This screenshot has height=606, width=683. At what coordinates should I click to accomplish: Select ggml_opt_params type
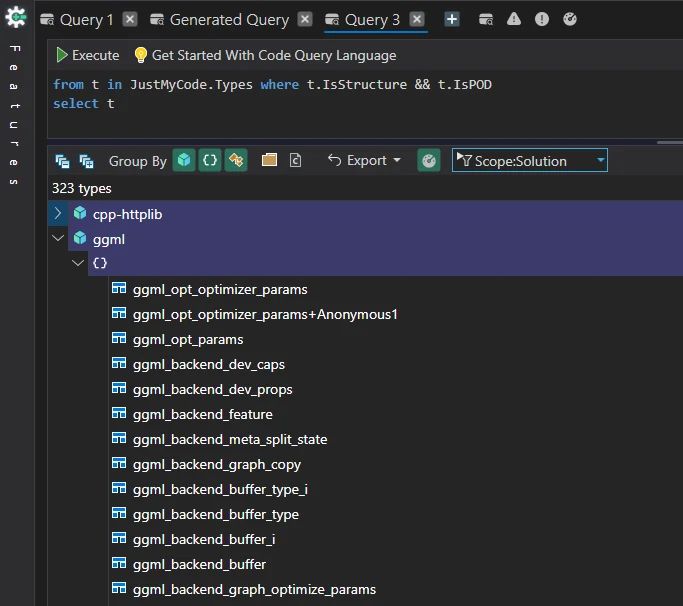pyautogui.click(x=188, y=340)
